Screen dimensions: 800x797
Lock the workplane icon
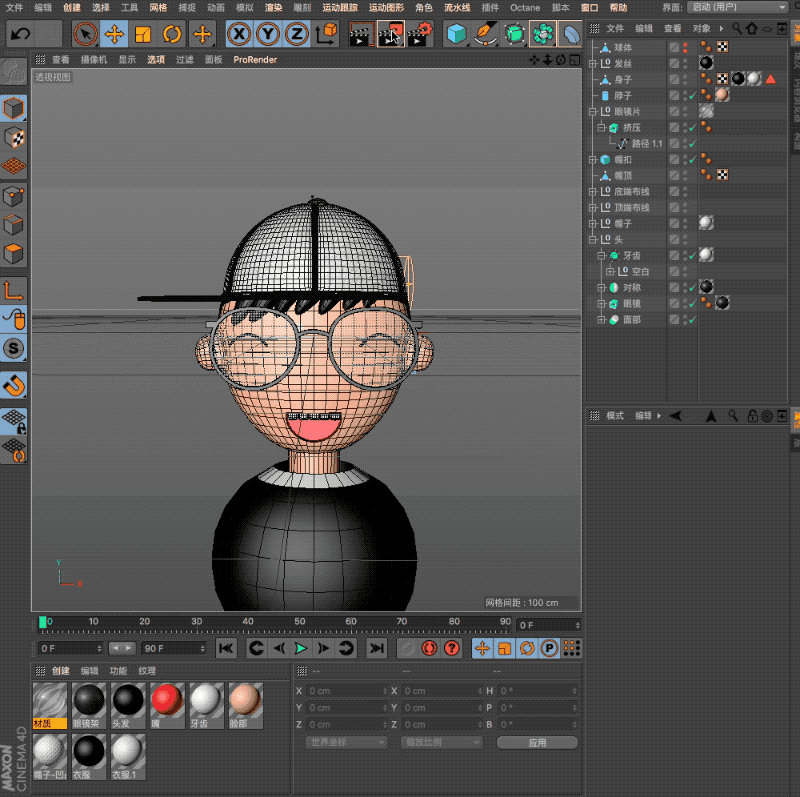click(x=14, y=421)
